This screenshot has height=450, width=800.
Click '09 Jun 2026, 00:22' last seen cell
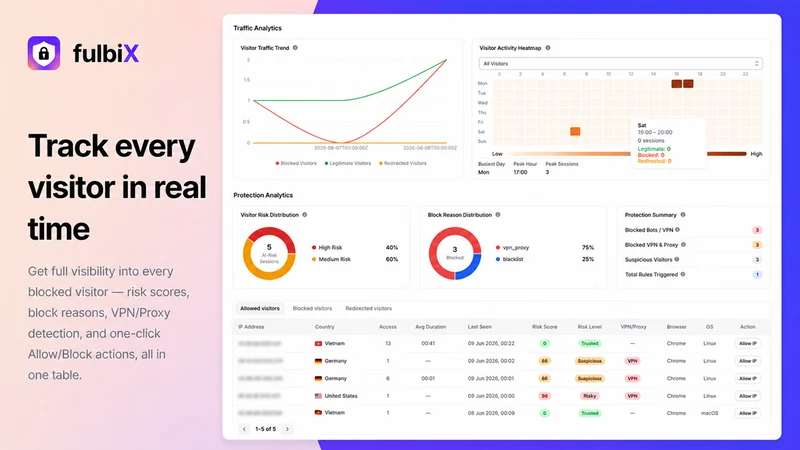[x=491, y=343]
